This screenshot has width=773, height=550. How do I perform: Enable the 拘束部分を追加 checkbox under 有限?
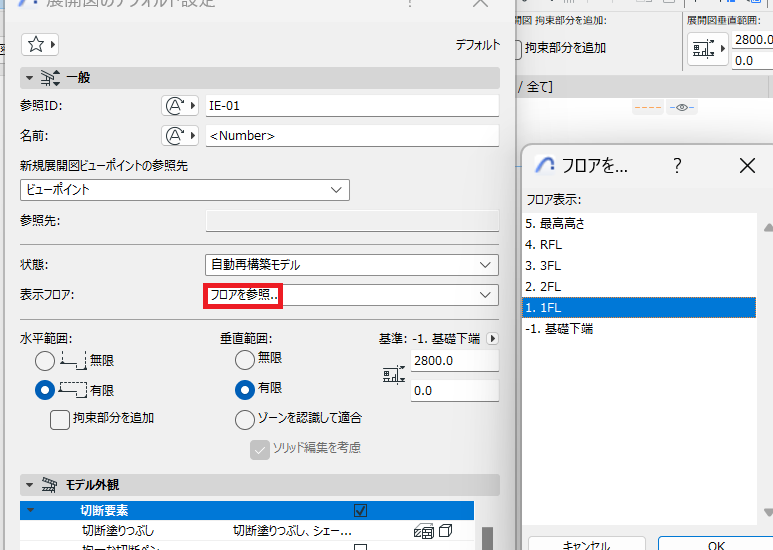[60, 420]
